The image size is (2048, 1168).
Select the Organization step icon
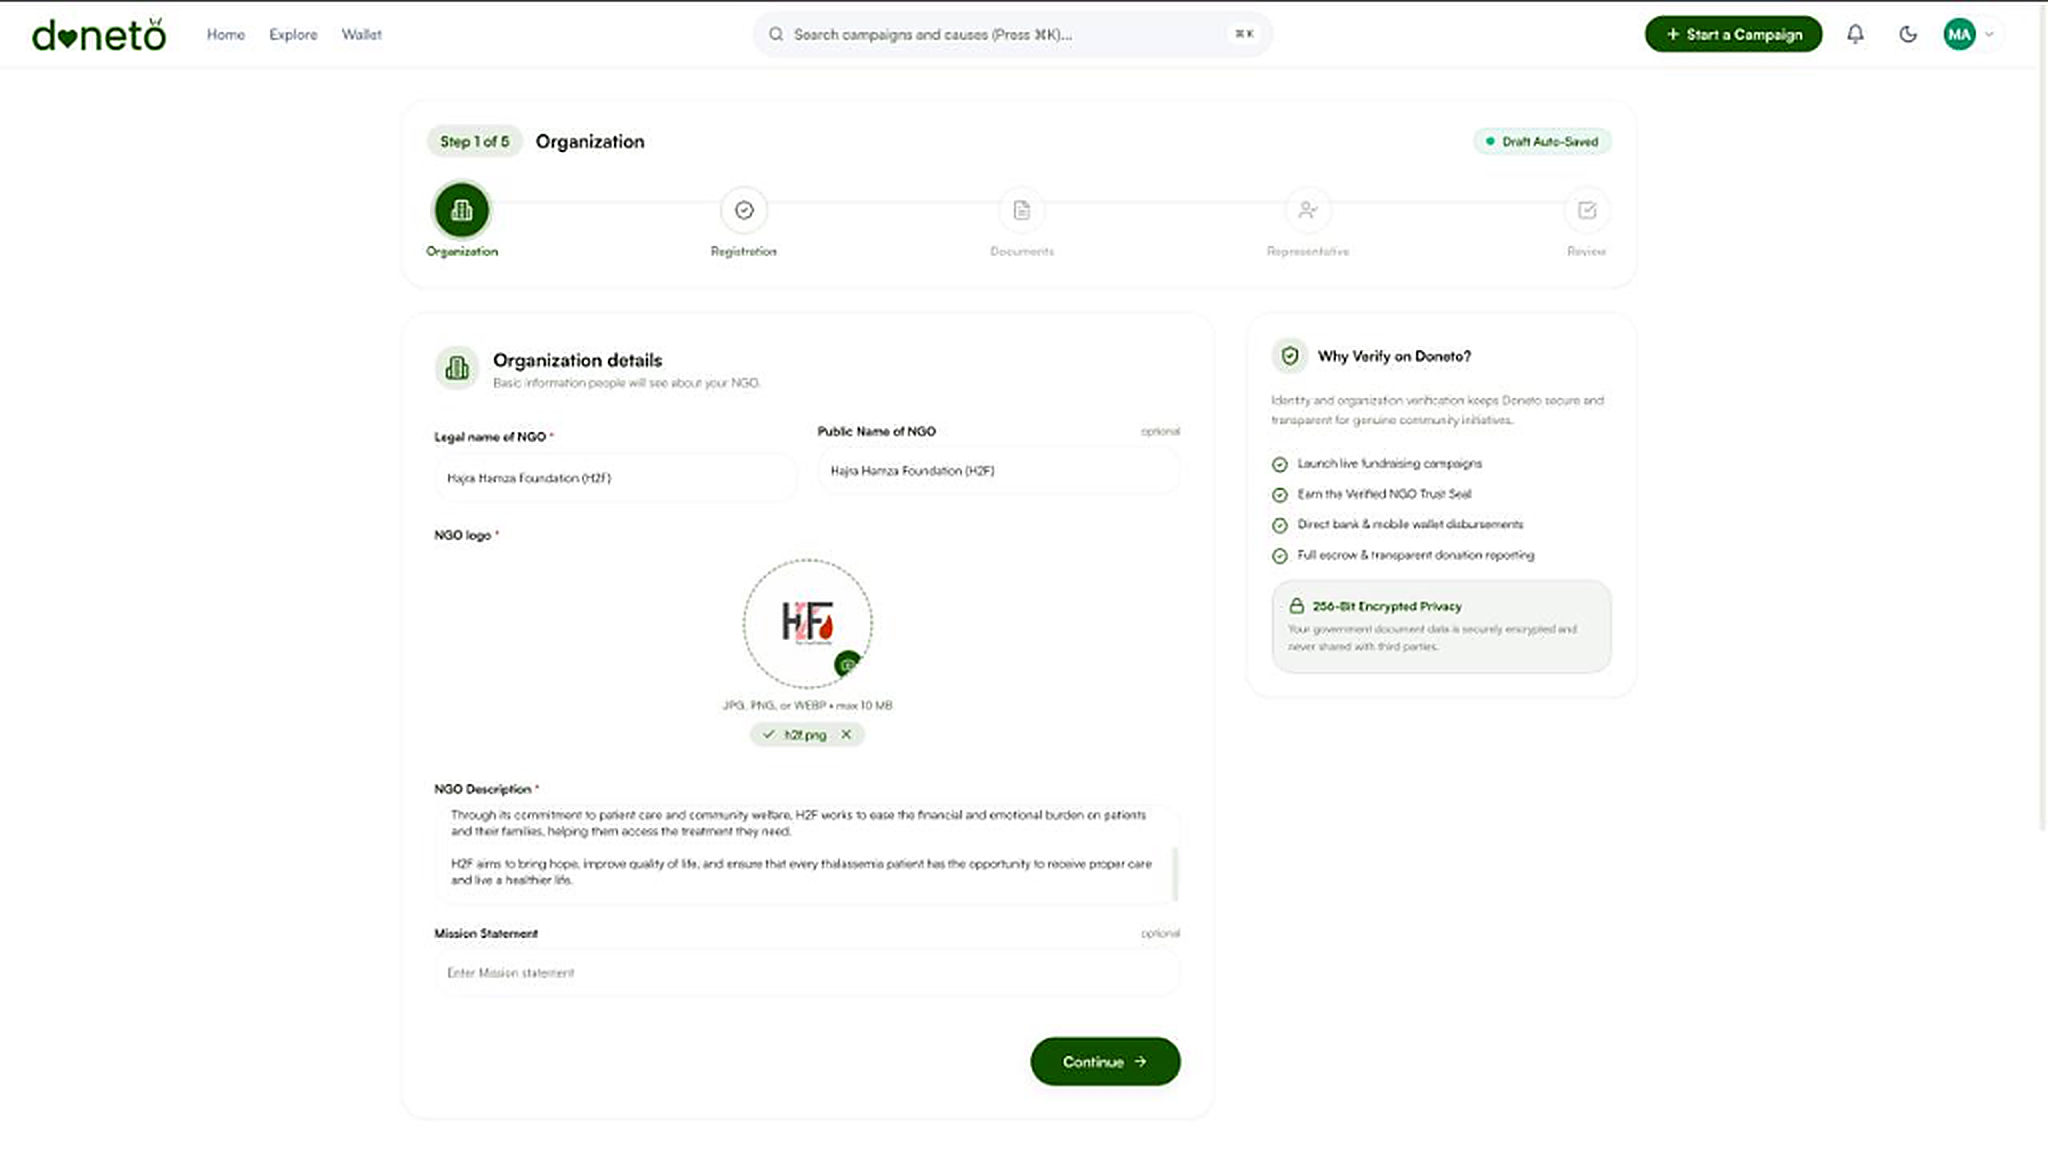[461, 210]
